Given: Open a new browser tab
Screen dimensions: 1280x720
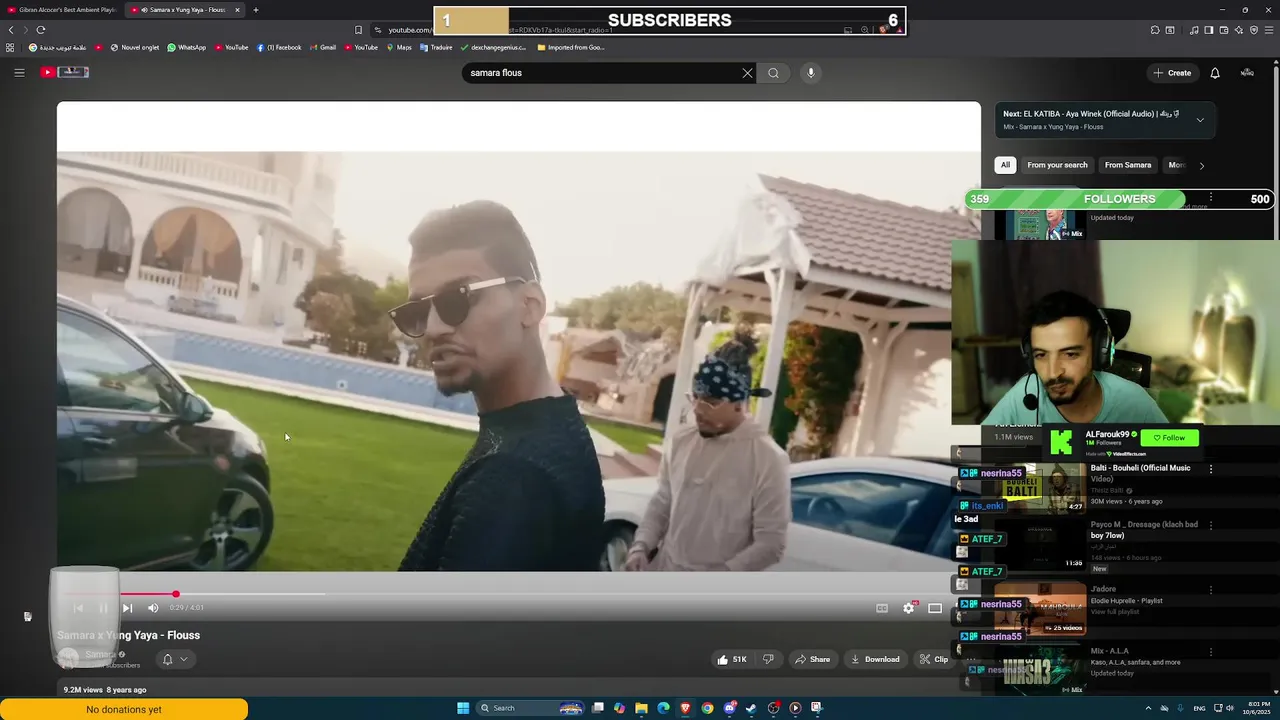Looking at the screenshot, I should (x=256, y=10).
